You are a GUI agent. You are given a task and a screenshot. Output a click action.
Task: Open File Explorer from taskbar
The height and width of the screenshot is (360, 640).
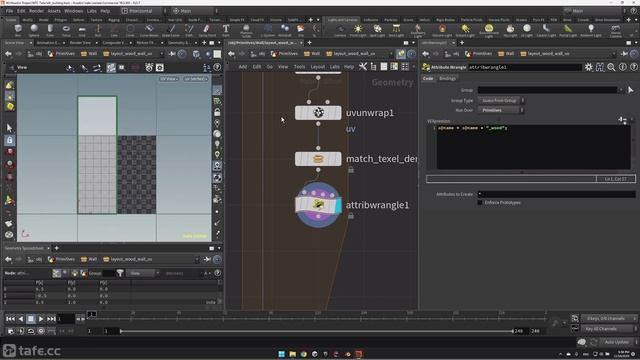pos(293,354)
